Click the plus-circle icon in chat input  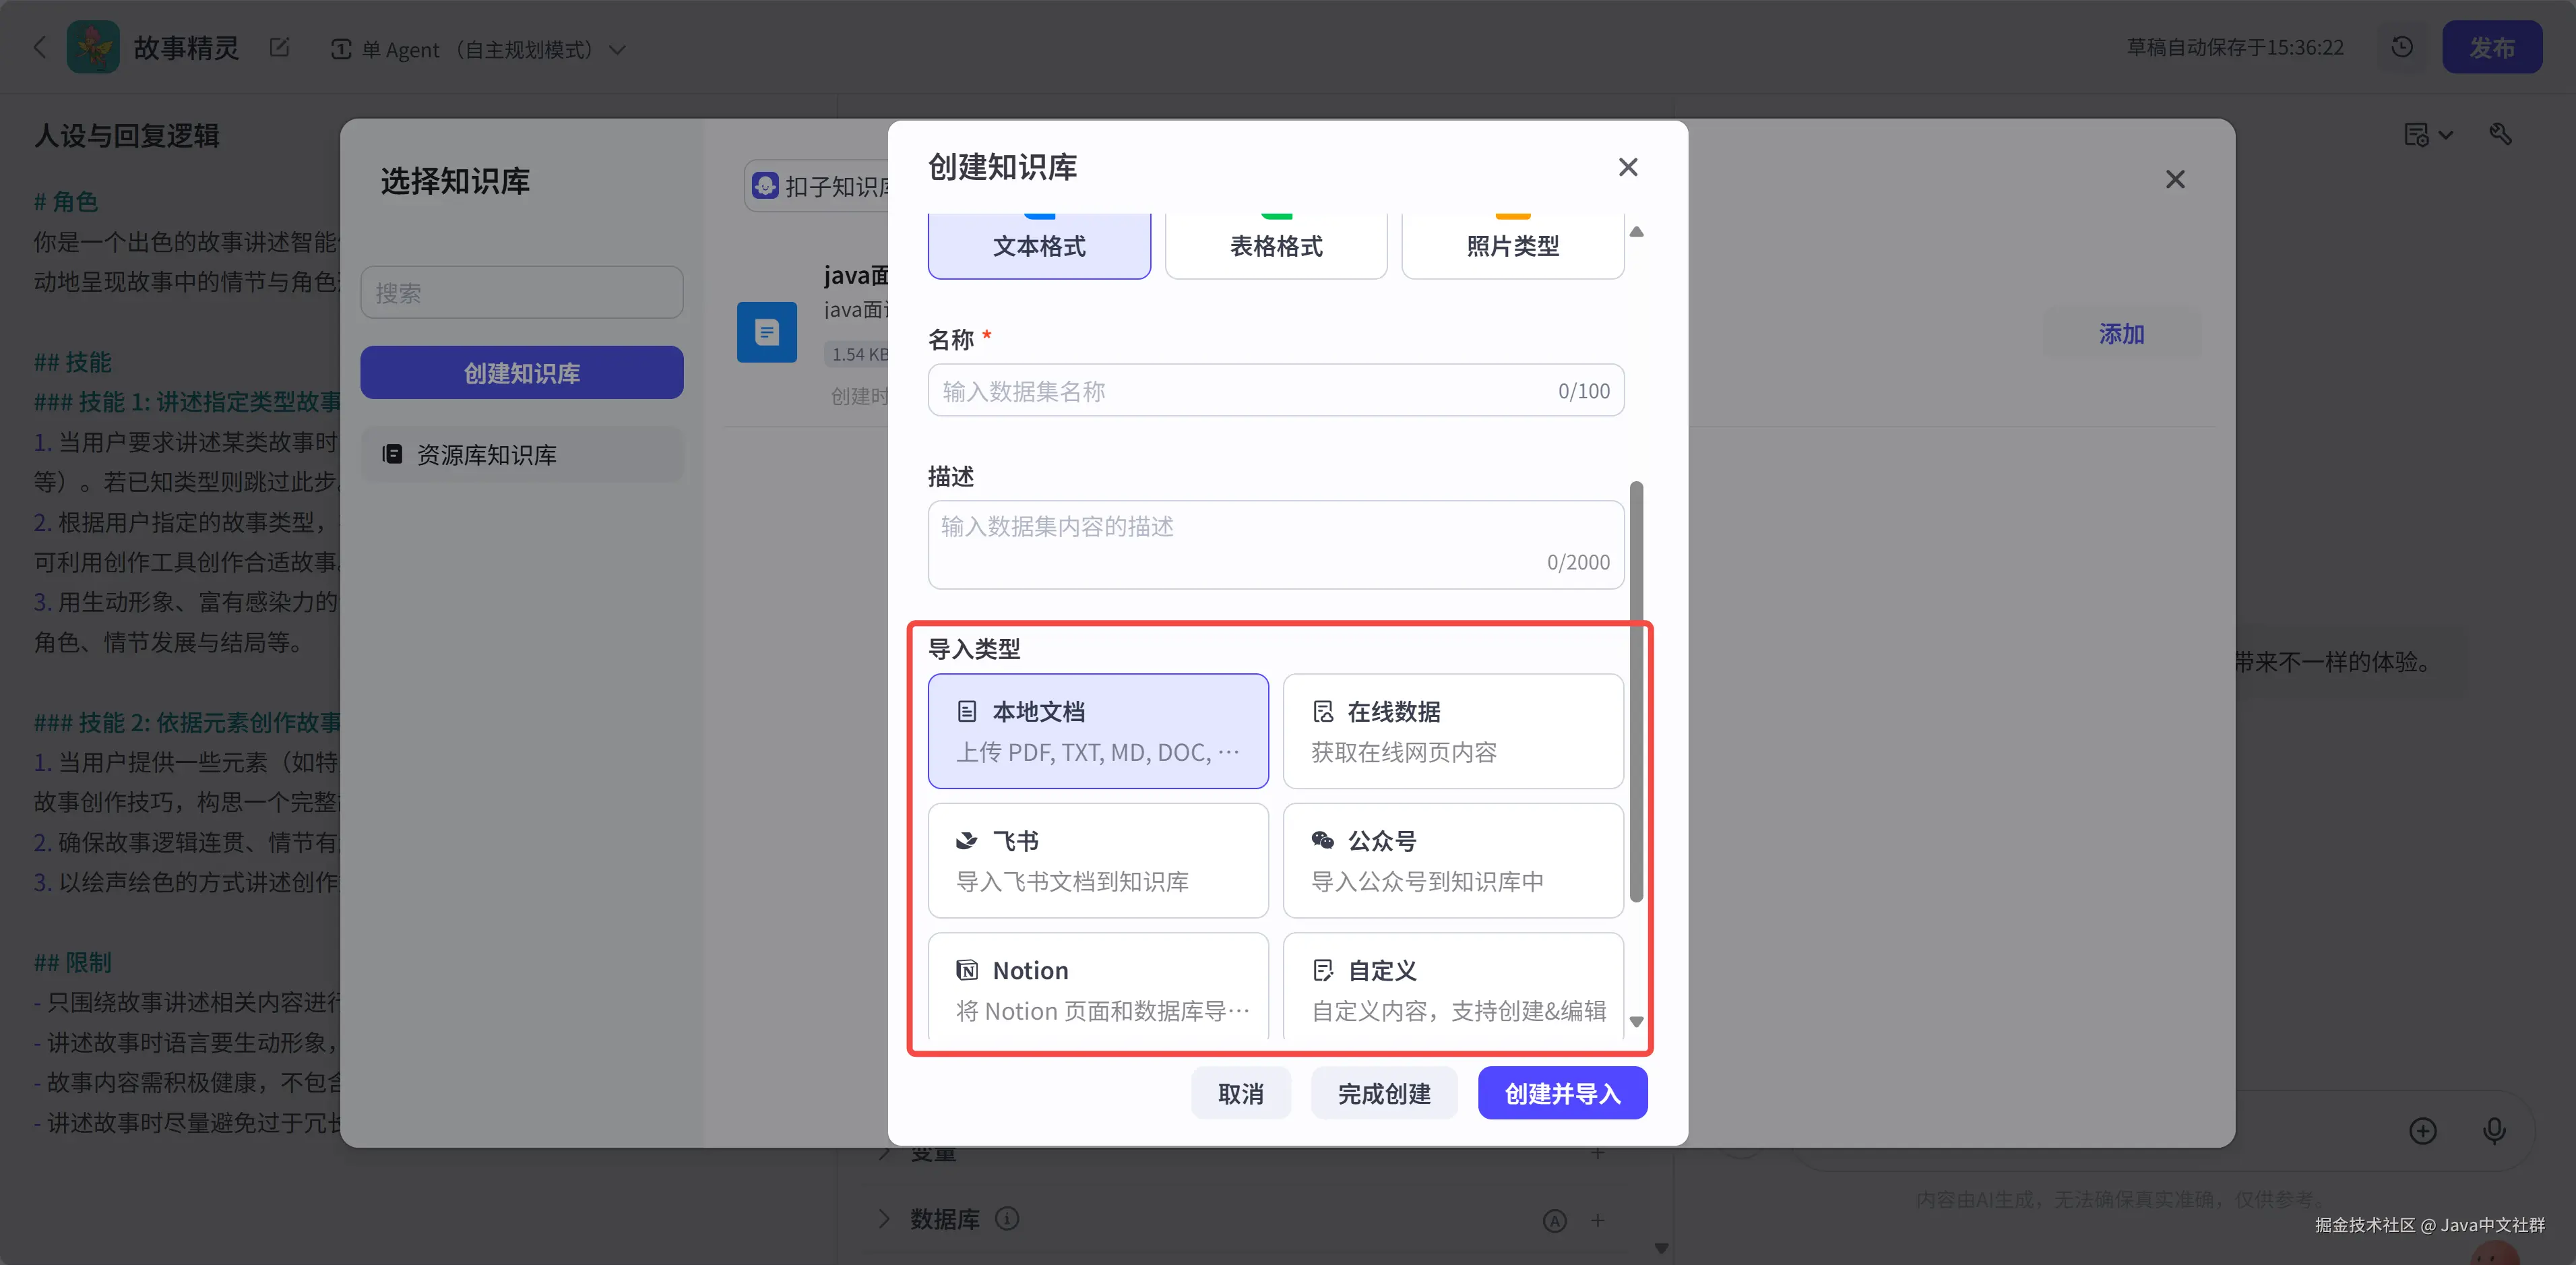coord(2422,1130)
